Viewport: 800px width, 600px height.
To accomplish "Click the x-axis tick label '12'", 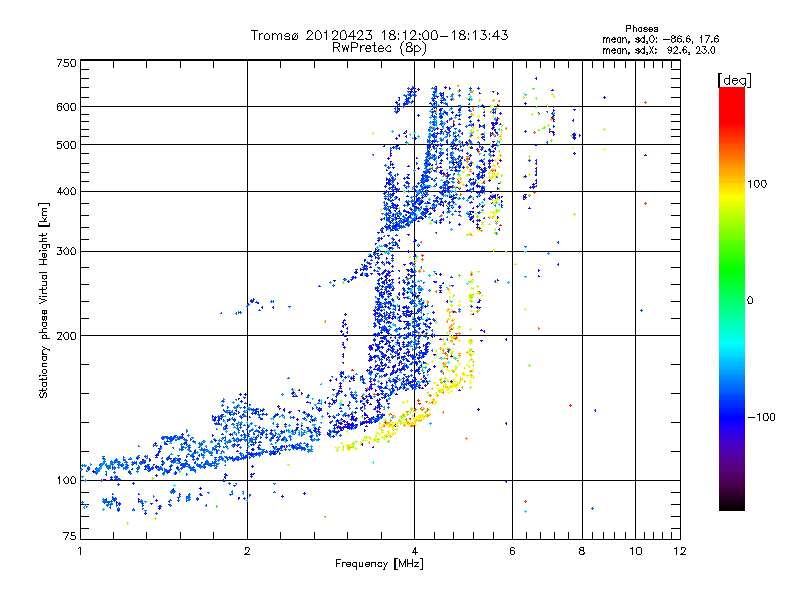I will point(680,551).
